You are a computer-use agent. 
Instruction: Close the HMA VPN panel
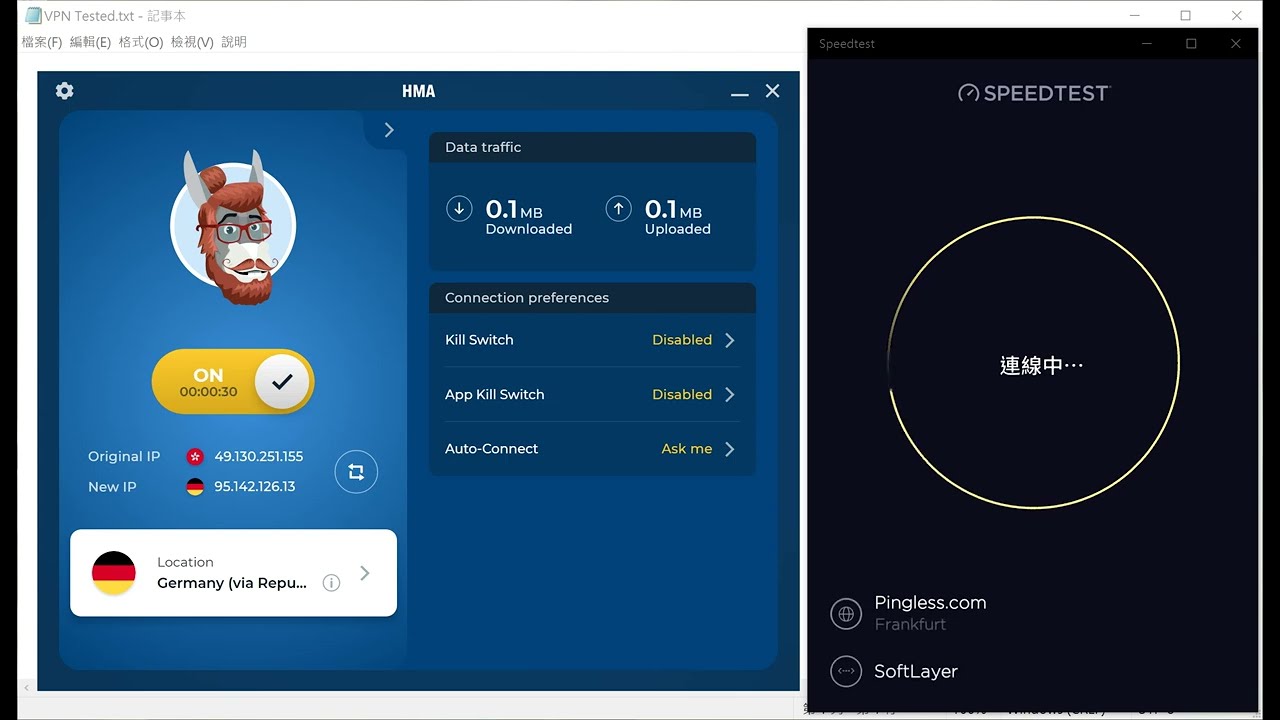772,91
